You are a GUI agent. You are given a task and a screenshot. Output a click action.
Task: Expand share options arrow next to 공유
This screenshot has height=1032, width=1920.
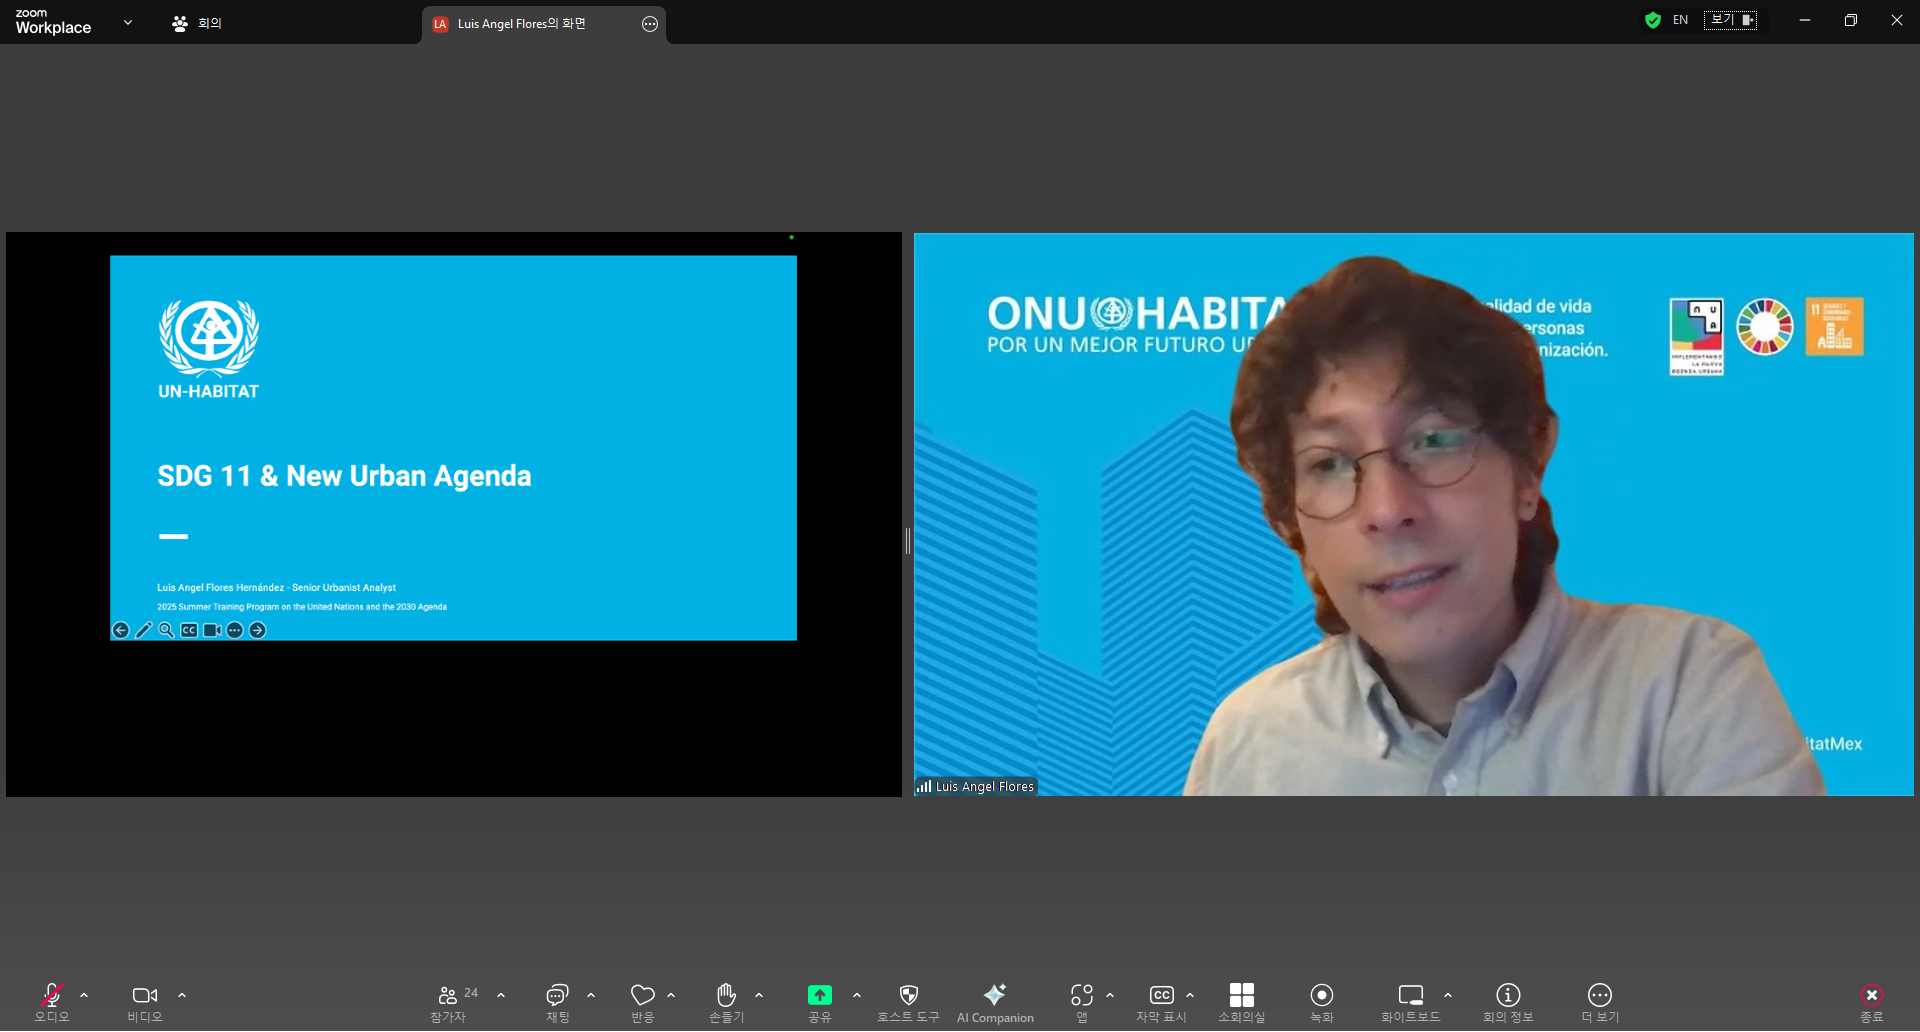pyautogui.click(x=857, y=995)
